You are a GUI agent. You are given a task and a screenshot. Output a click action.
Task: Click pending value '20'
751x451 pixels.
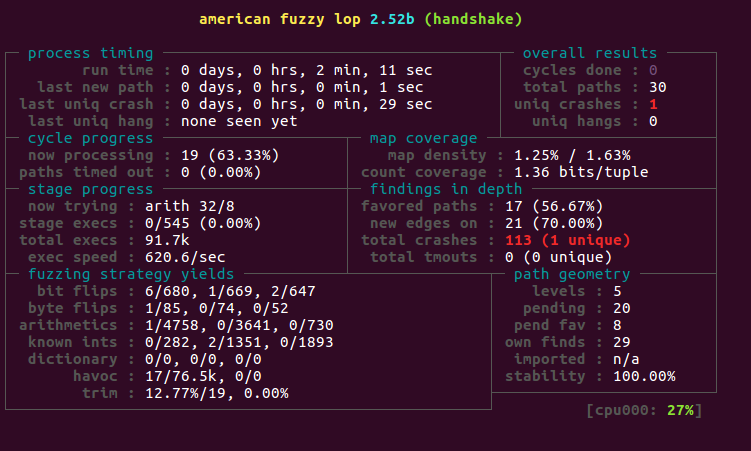click(622, 308)
